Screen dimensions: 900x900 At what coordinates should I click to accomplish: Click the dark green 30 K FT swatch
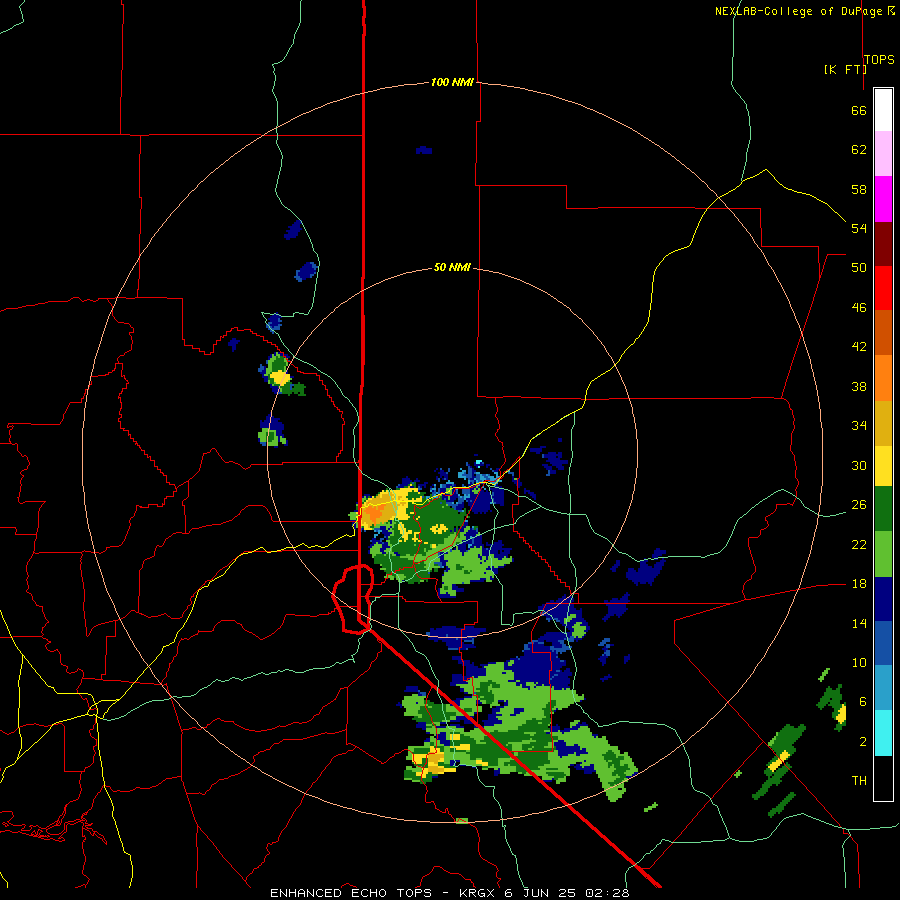click(883, 509)
